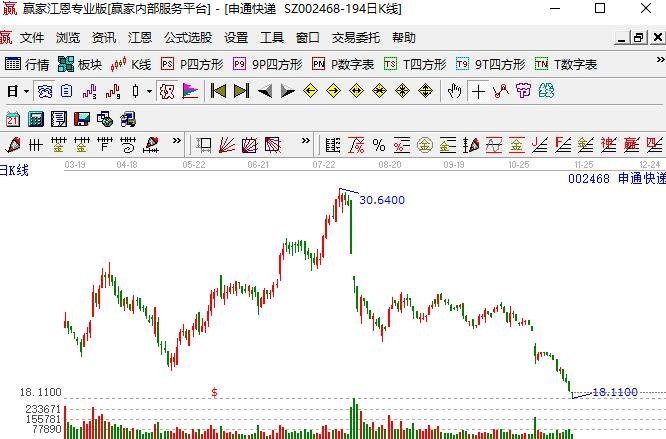Expand more tools after Gann square icons
Viewport: 666px width, 439px height.
click(306, 141)
